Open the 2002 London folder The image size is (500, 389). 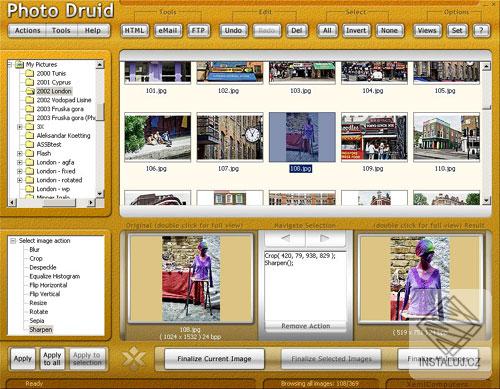click(x=54, y=91)
